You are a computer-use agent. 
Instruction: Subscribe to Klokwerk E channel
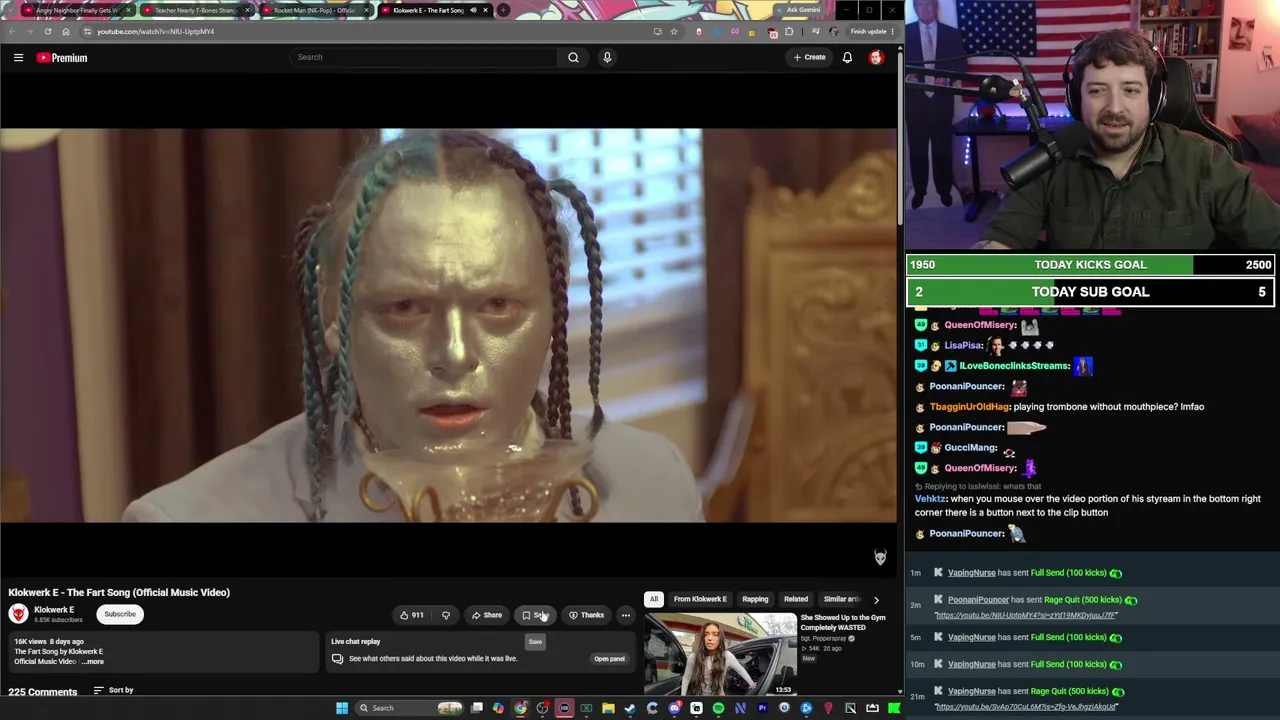pos(120,614)
